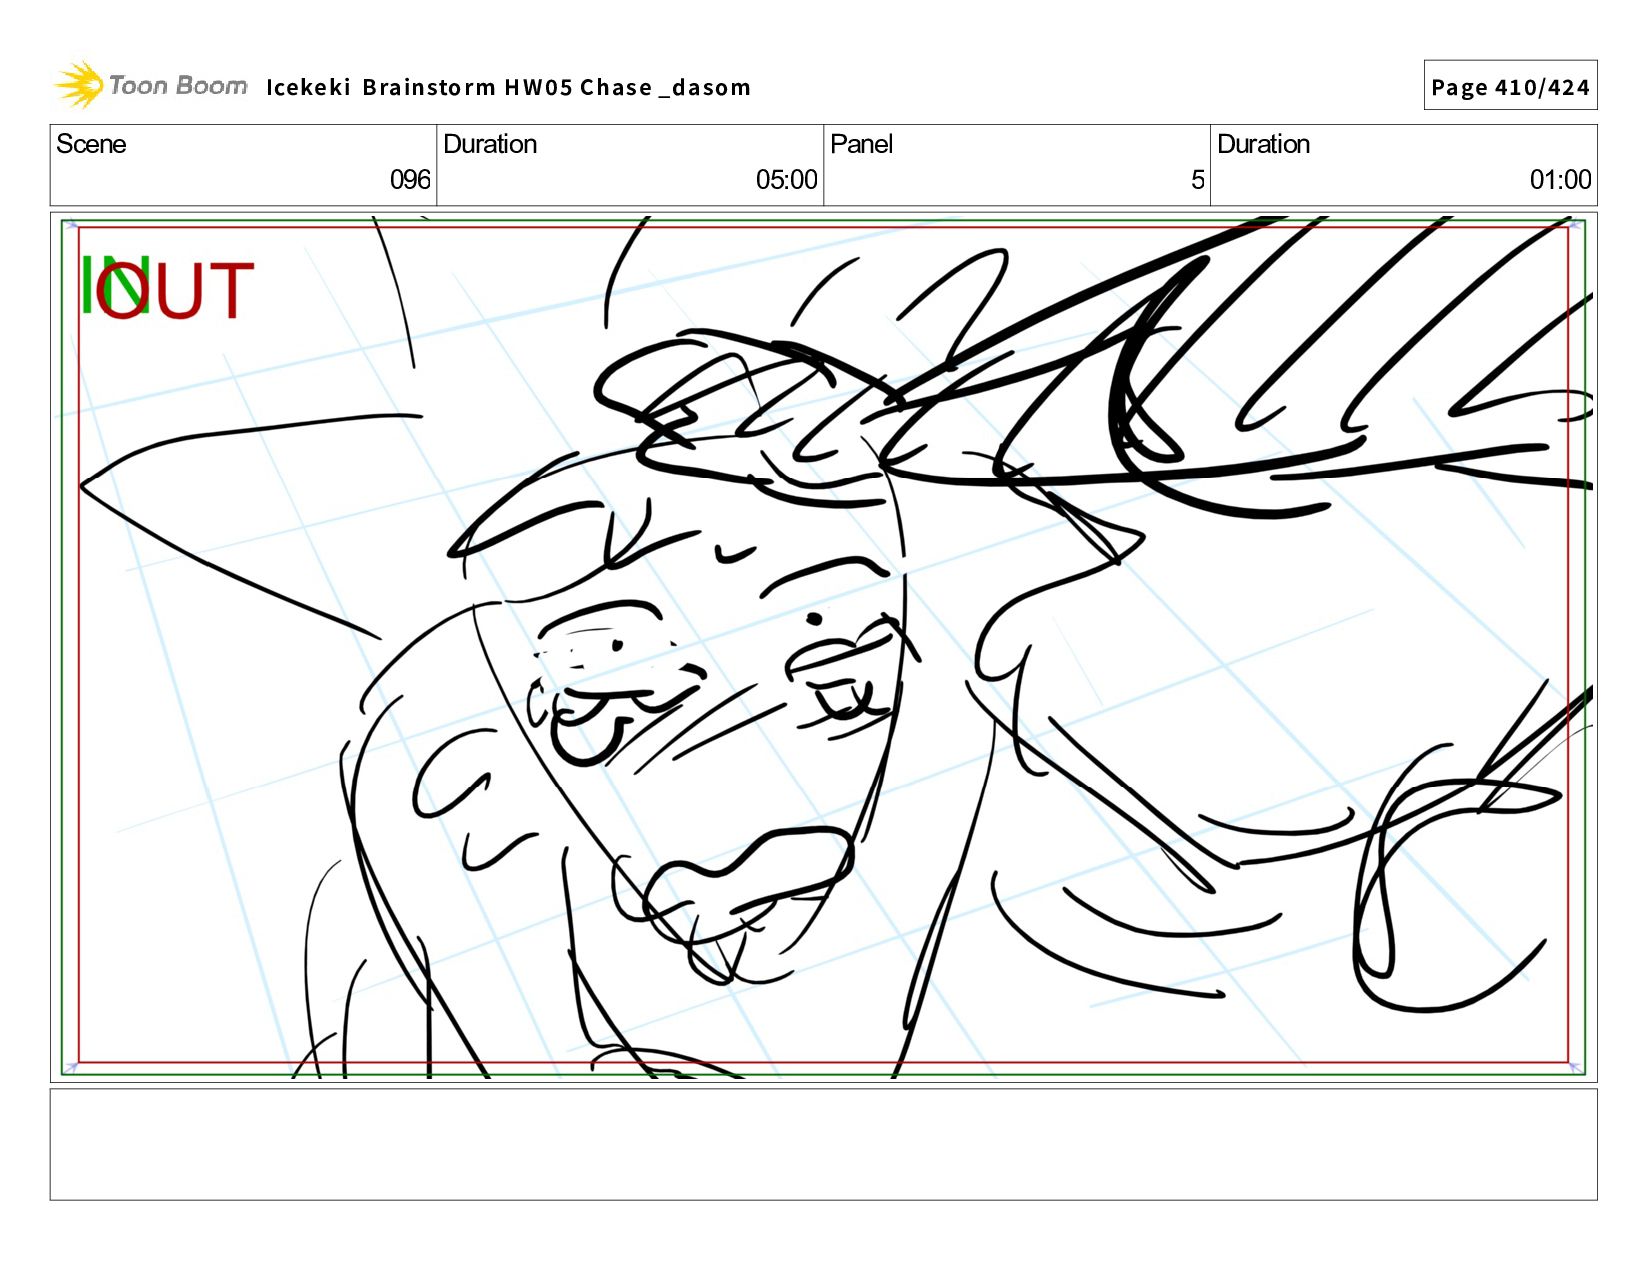Image resolution: width=1650 pixels, height=1275 pixels.
Task: Click the empty notes box below the panel
Action: tap(823, 1144)
